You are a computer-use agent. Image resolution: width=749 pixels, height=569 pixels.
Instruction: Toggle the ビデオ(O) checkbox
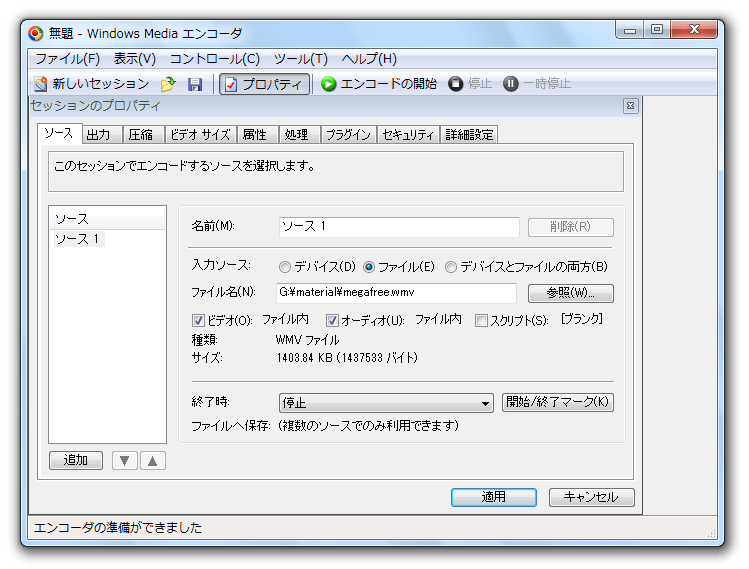198,320
